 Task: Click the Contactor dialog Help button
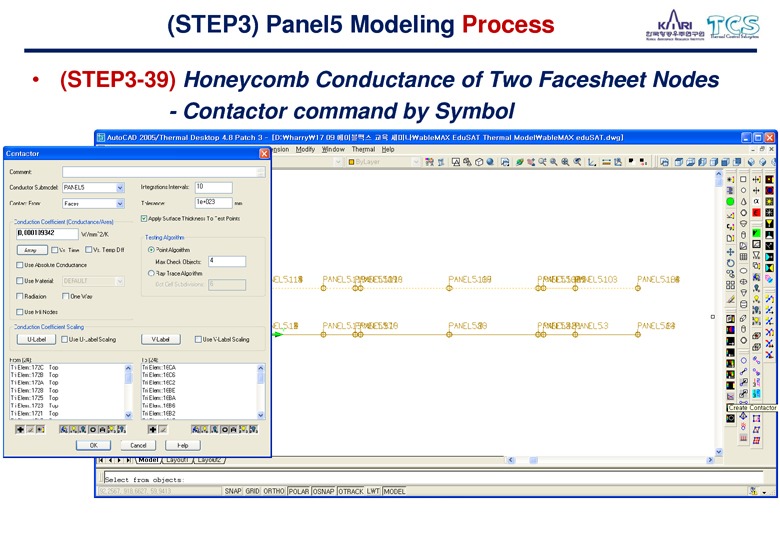pyautogui.click(x=183, y=445)
